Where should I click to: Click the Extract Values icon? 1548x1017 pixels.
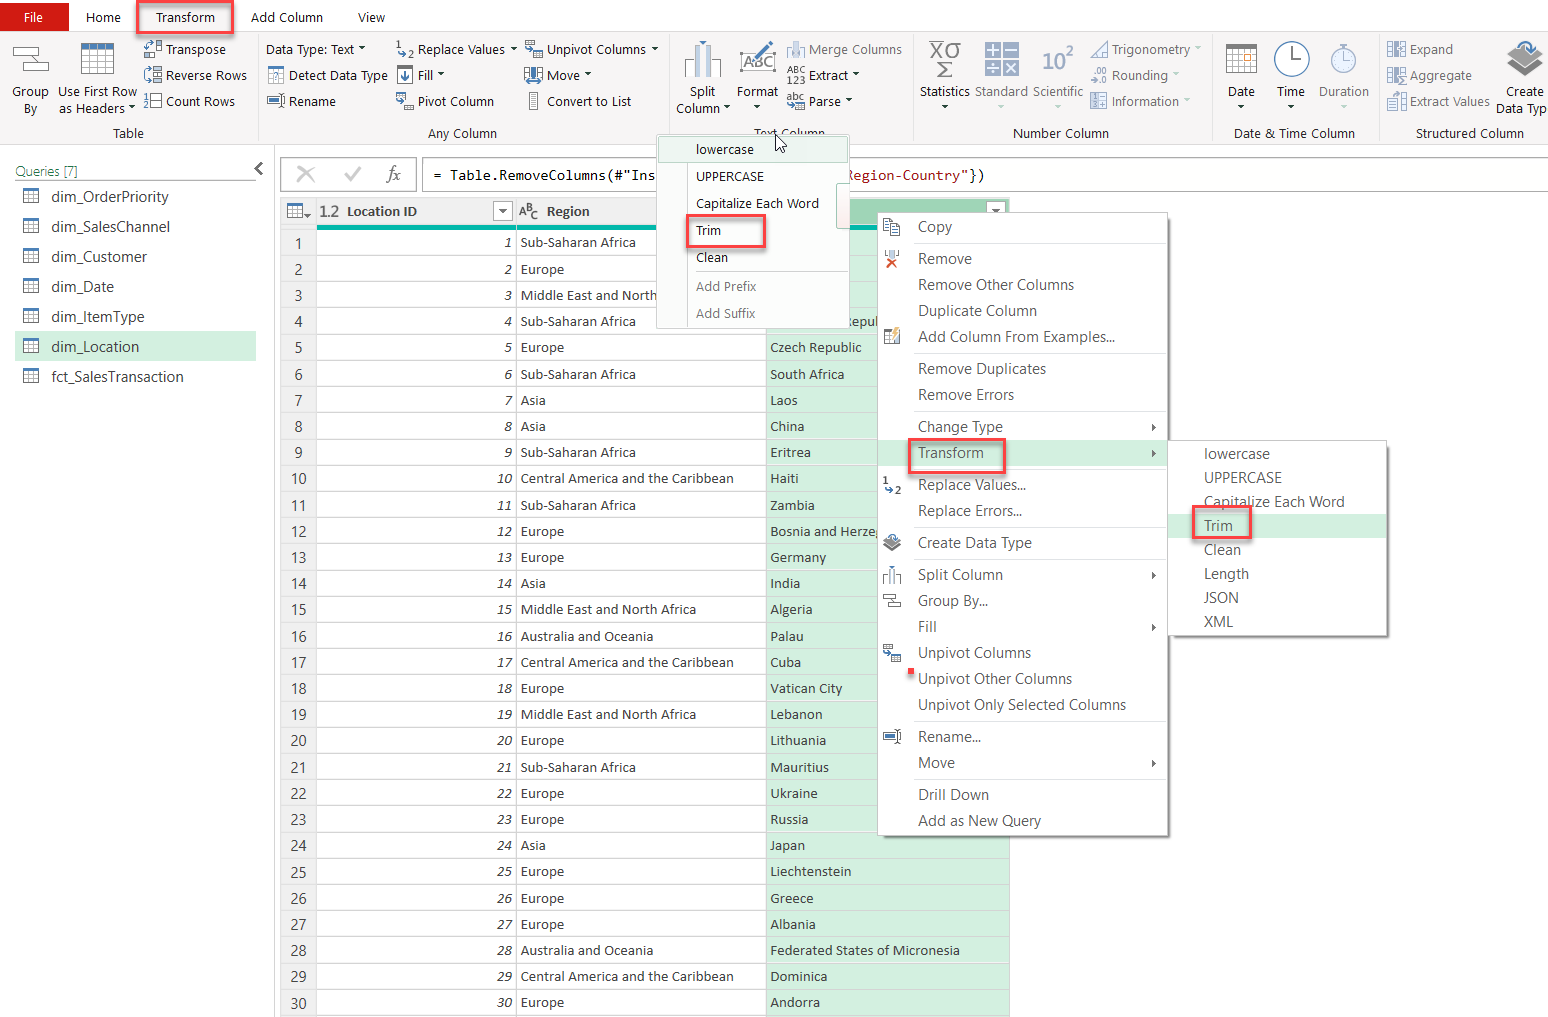pos(1396,101)
